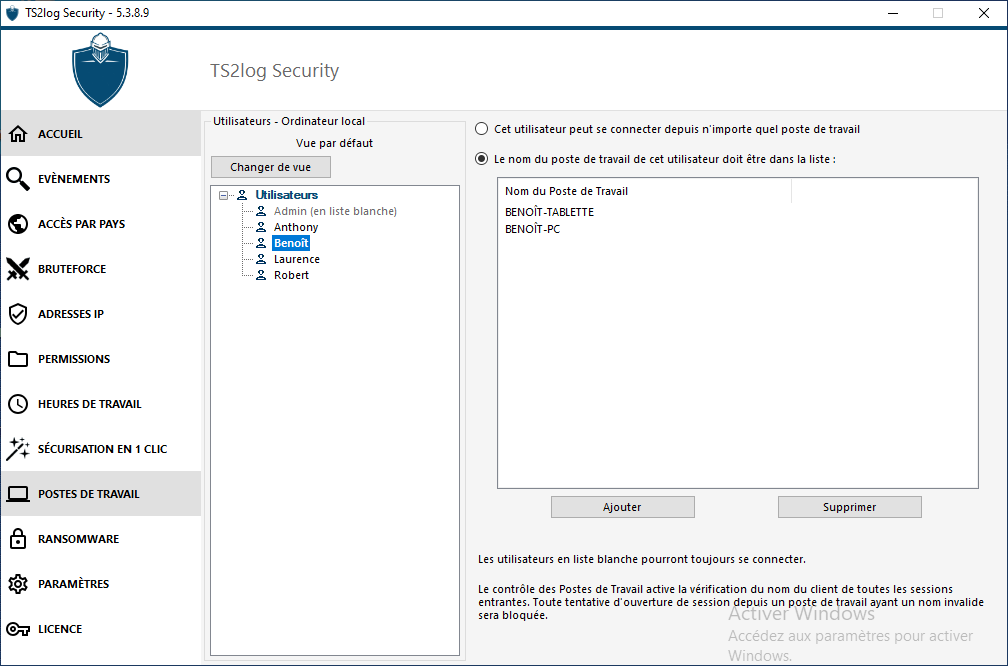The height and width of the screenshot is (666, 1008).
Task: Select user Laurence in the tree
Action: [296, 259]
